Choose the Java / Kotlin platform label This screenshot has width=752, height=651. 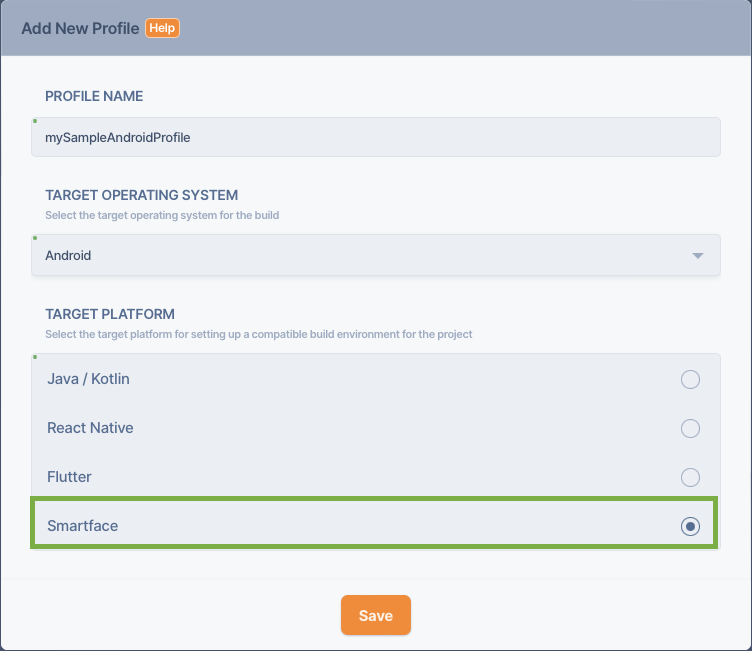tap(88, 379)
